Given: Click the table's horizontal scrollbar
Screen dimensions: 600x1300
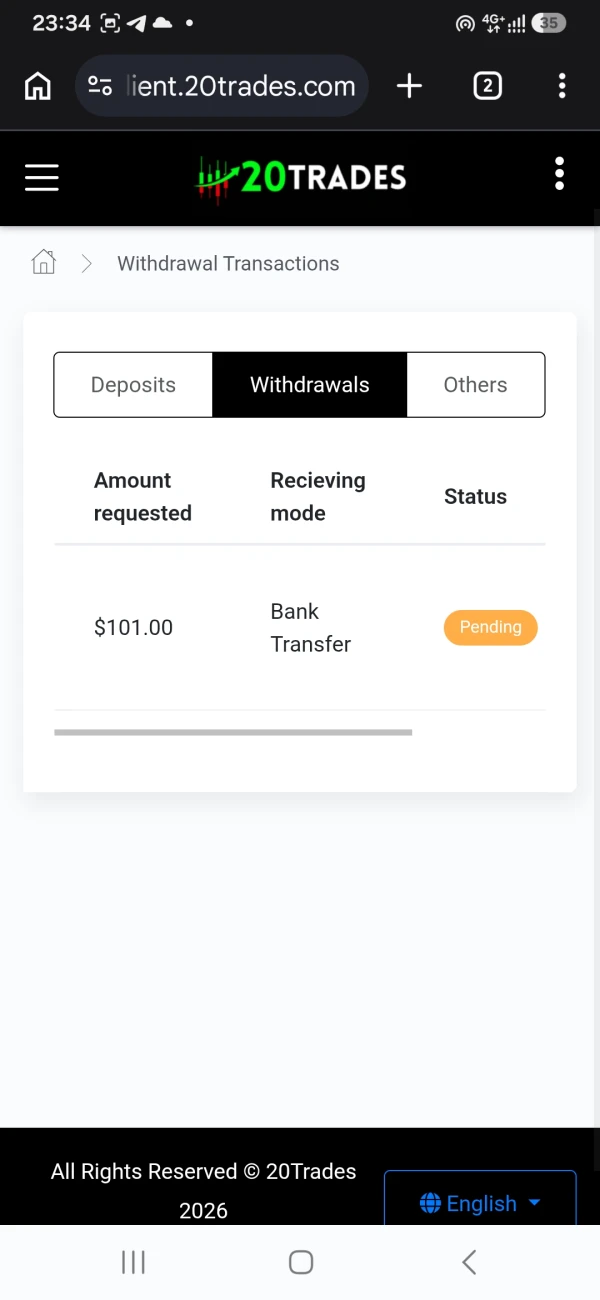Looking at the screenshot, I should tap(233, 732).
